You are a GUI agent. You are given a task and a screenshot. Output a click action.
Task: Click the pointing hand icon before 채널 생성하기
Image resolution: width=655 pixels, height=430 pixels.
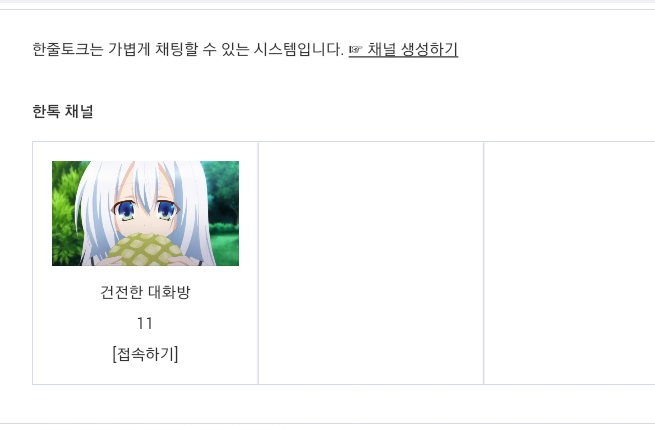356,50
